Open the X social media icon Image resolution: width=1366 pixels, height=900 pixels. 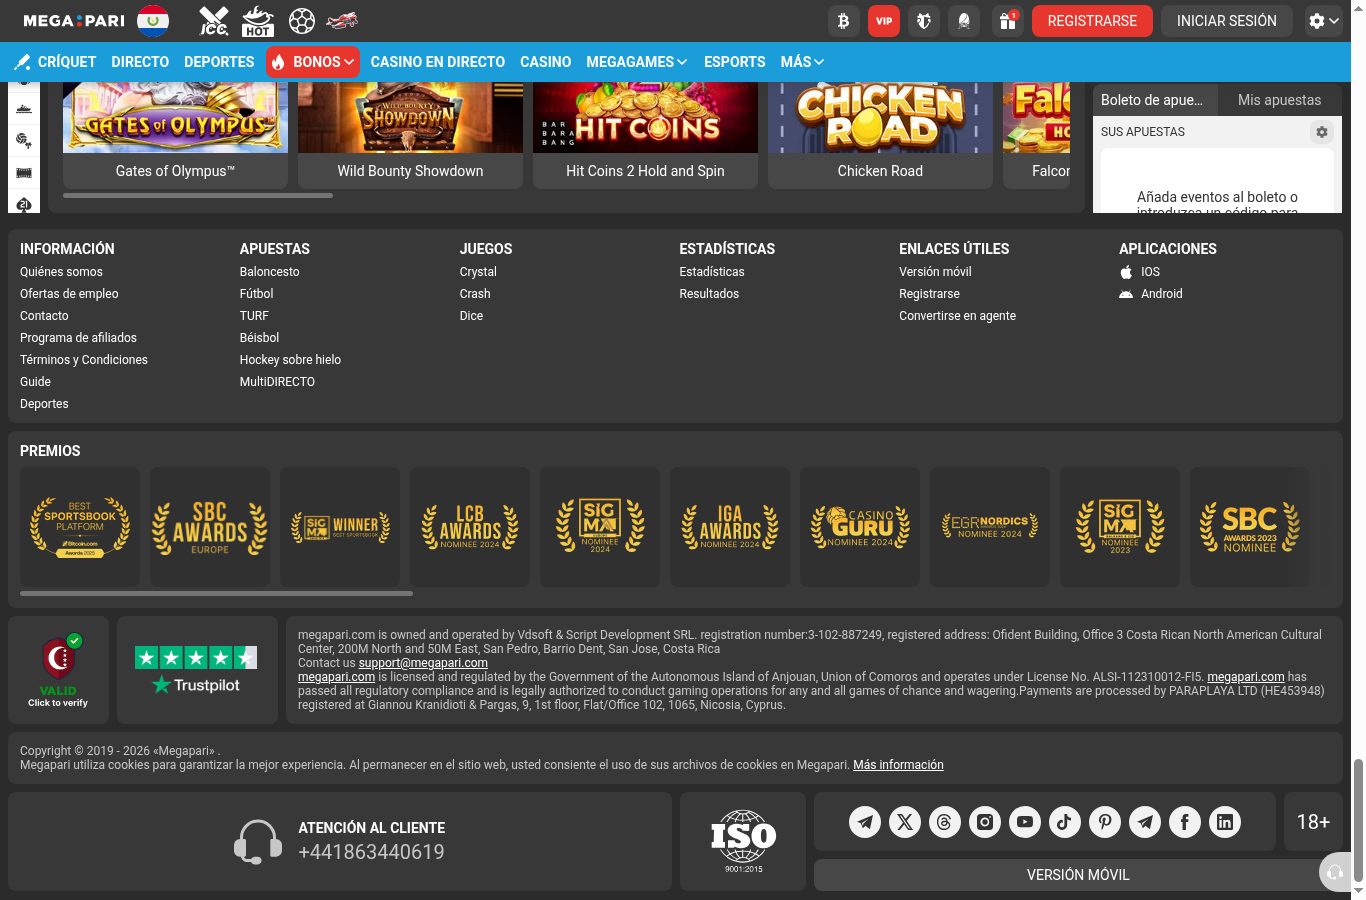905,822
